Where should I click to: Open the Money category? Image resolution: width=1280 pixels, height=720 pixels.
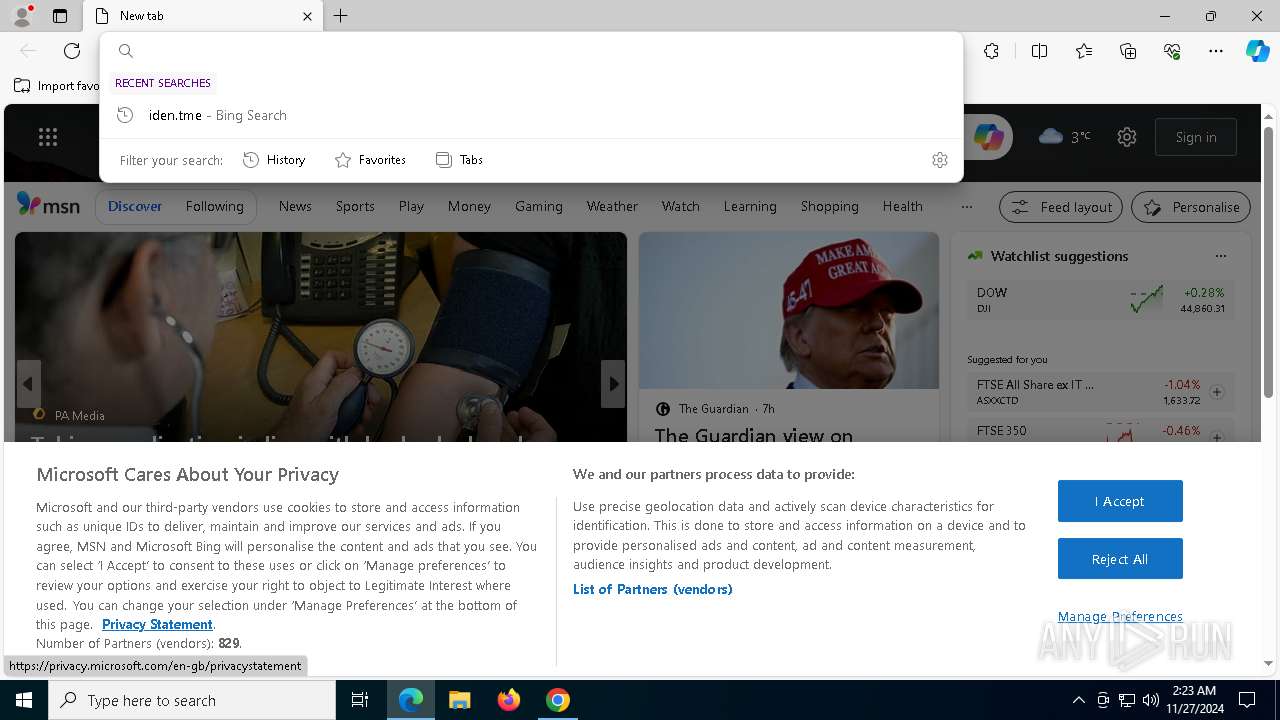pyautogui.click(x=469, y=206)
